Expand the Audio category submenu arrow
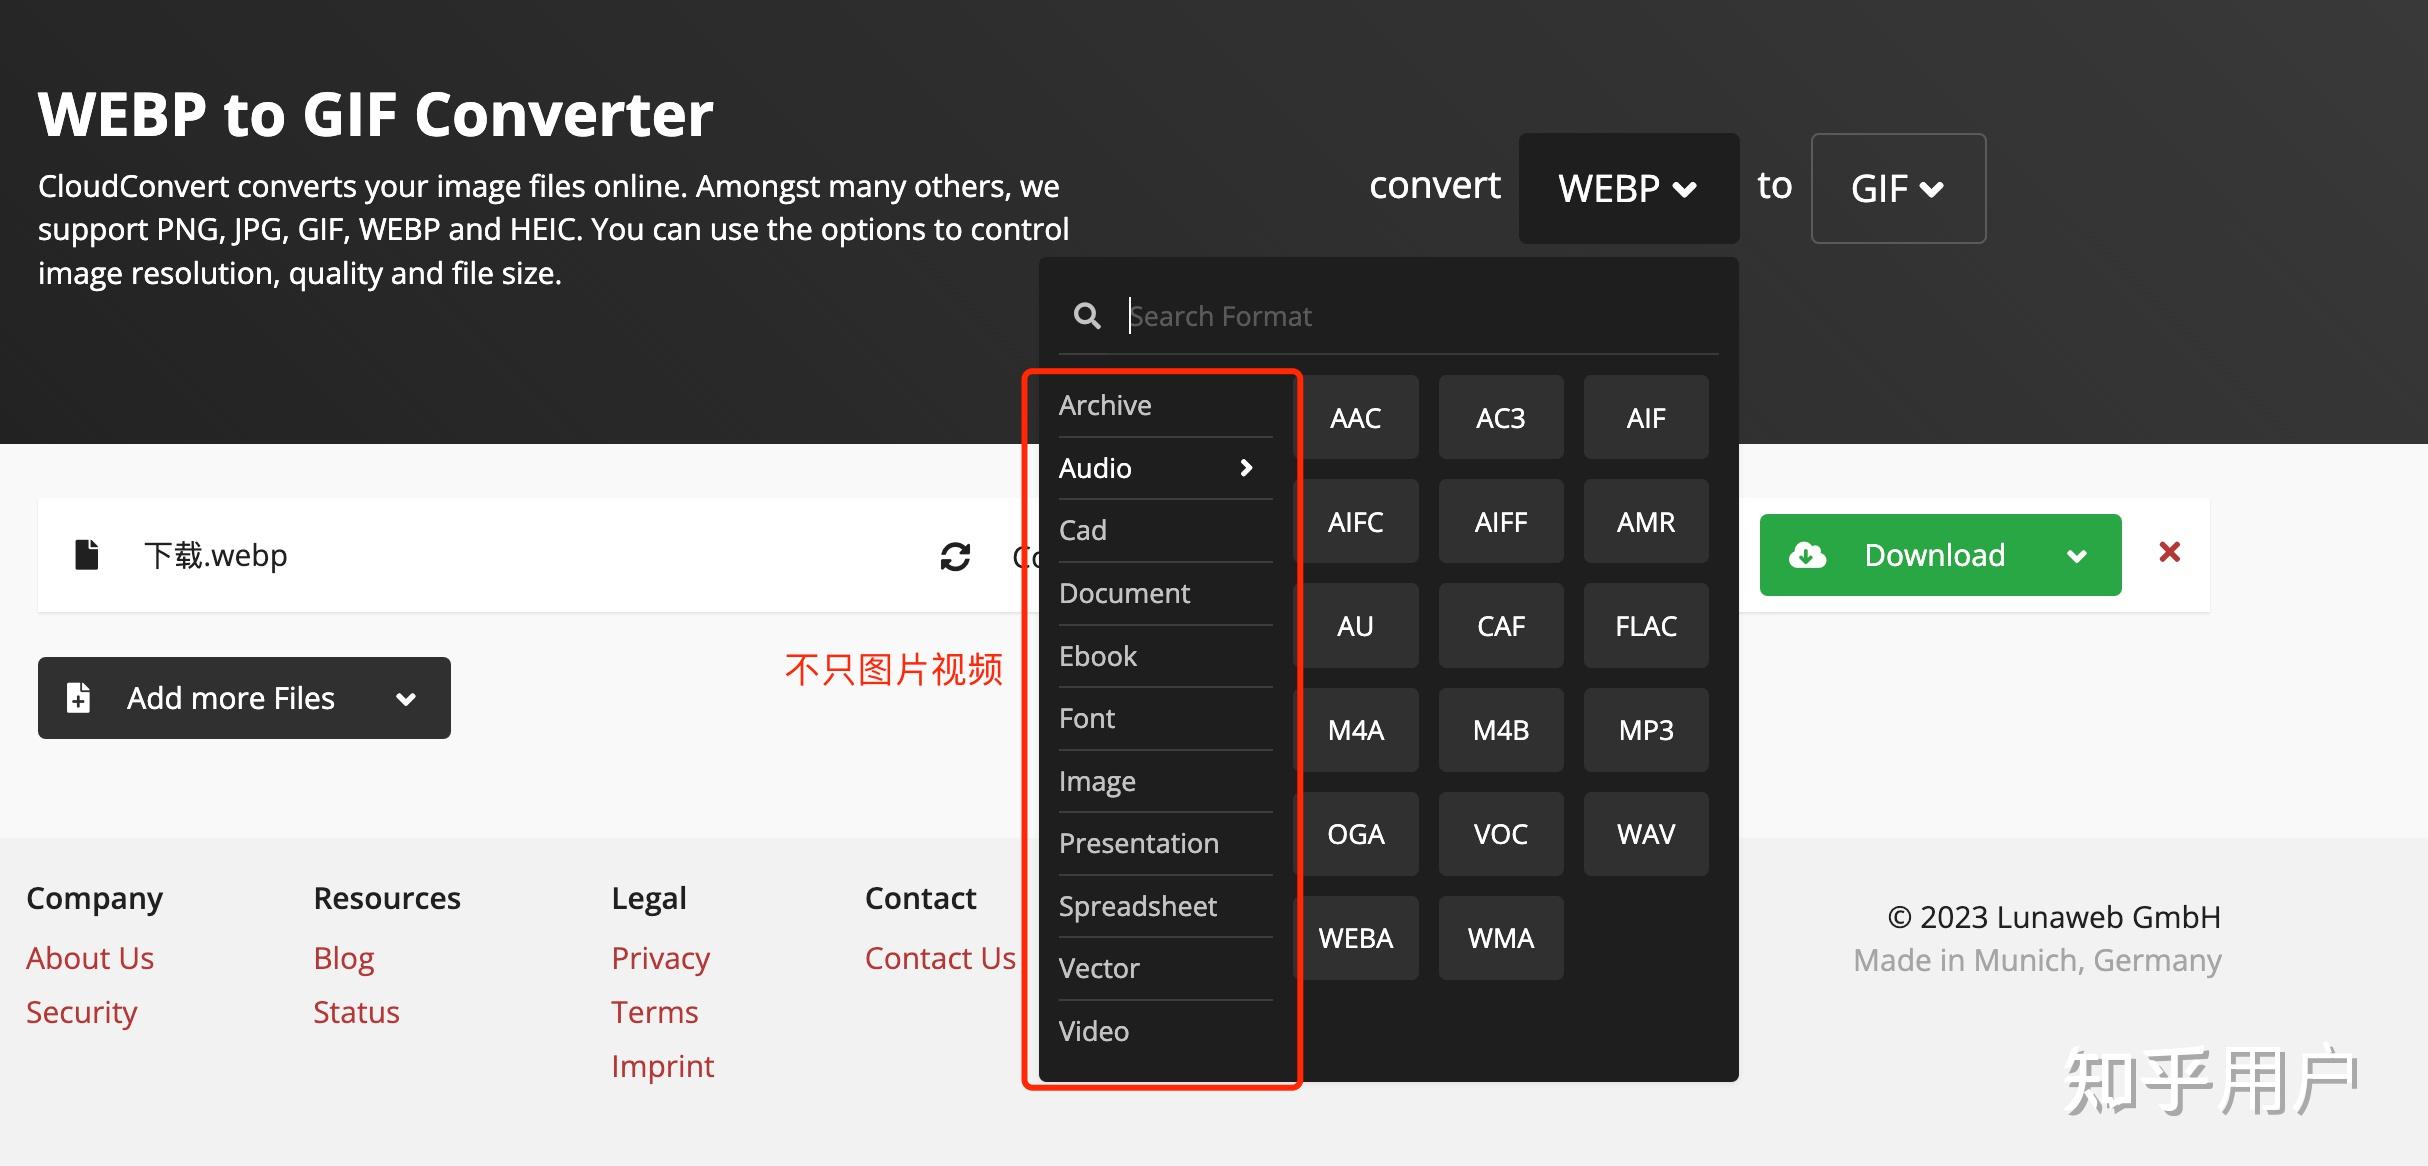2428x1166 pixels. [1247, 467]
